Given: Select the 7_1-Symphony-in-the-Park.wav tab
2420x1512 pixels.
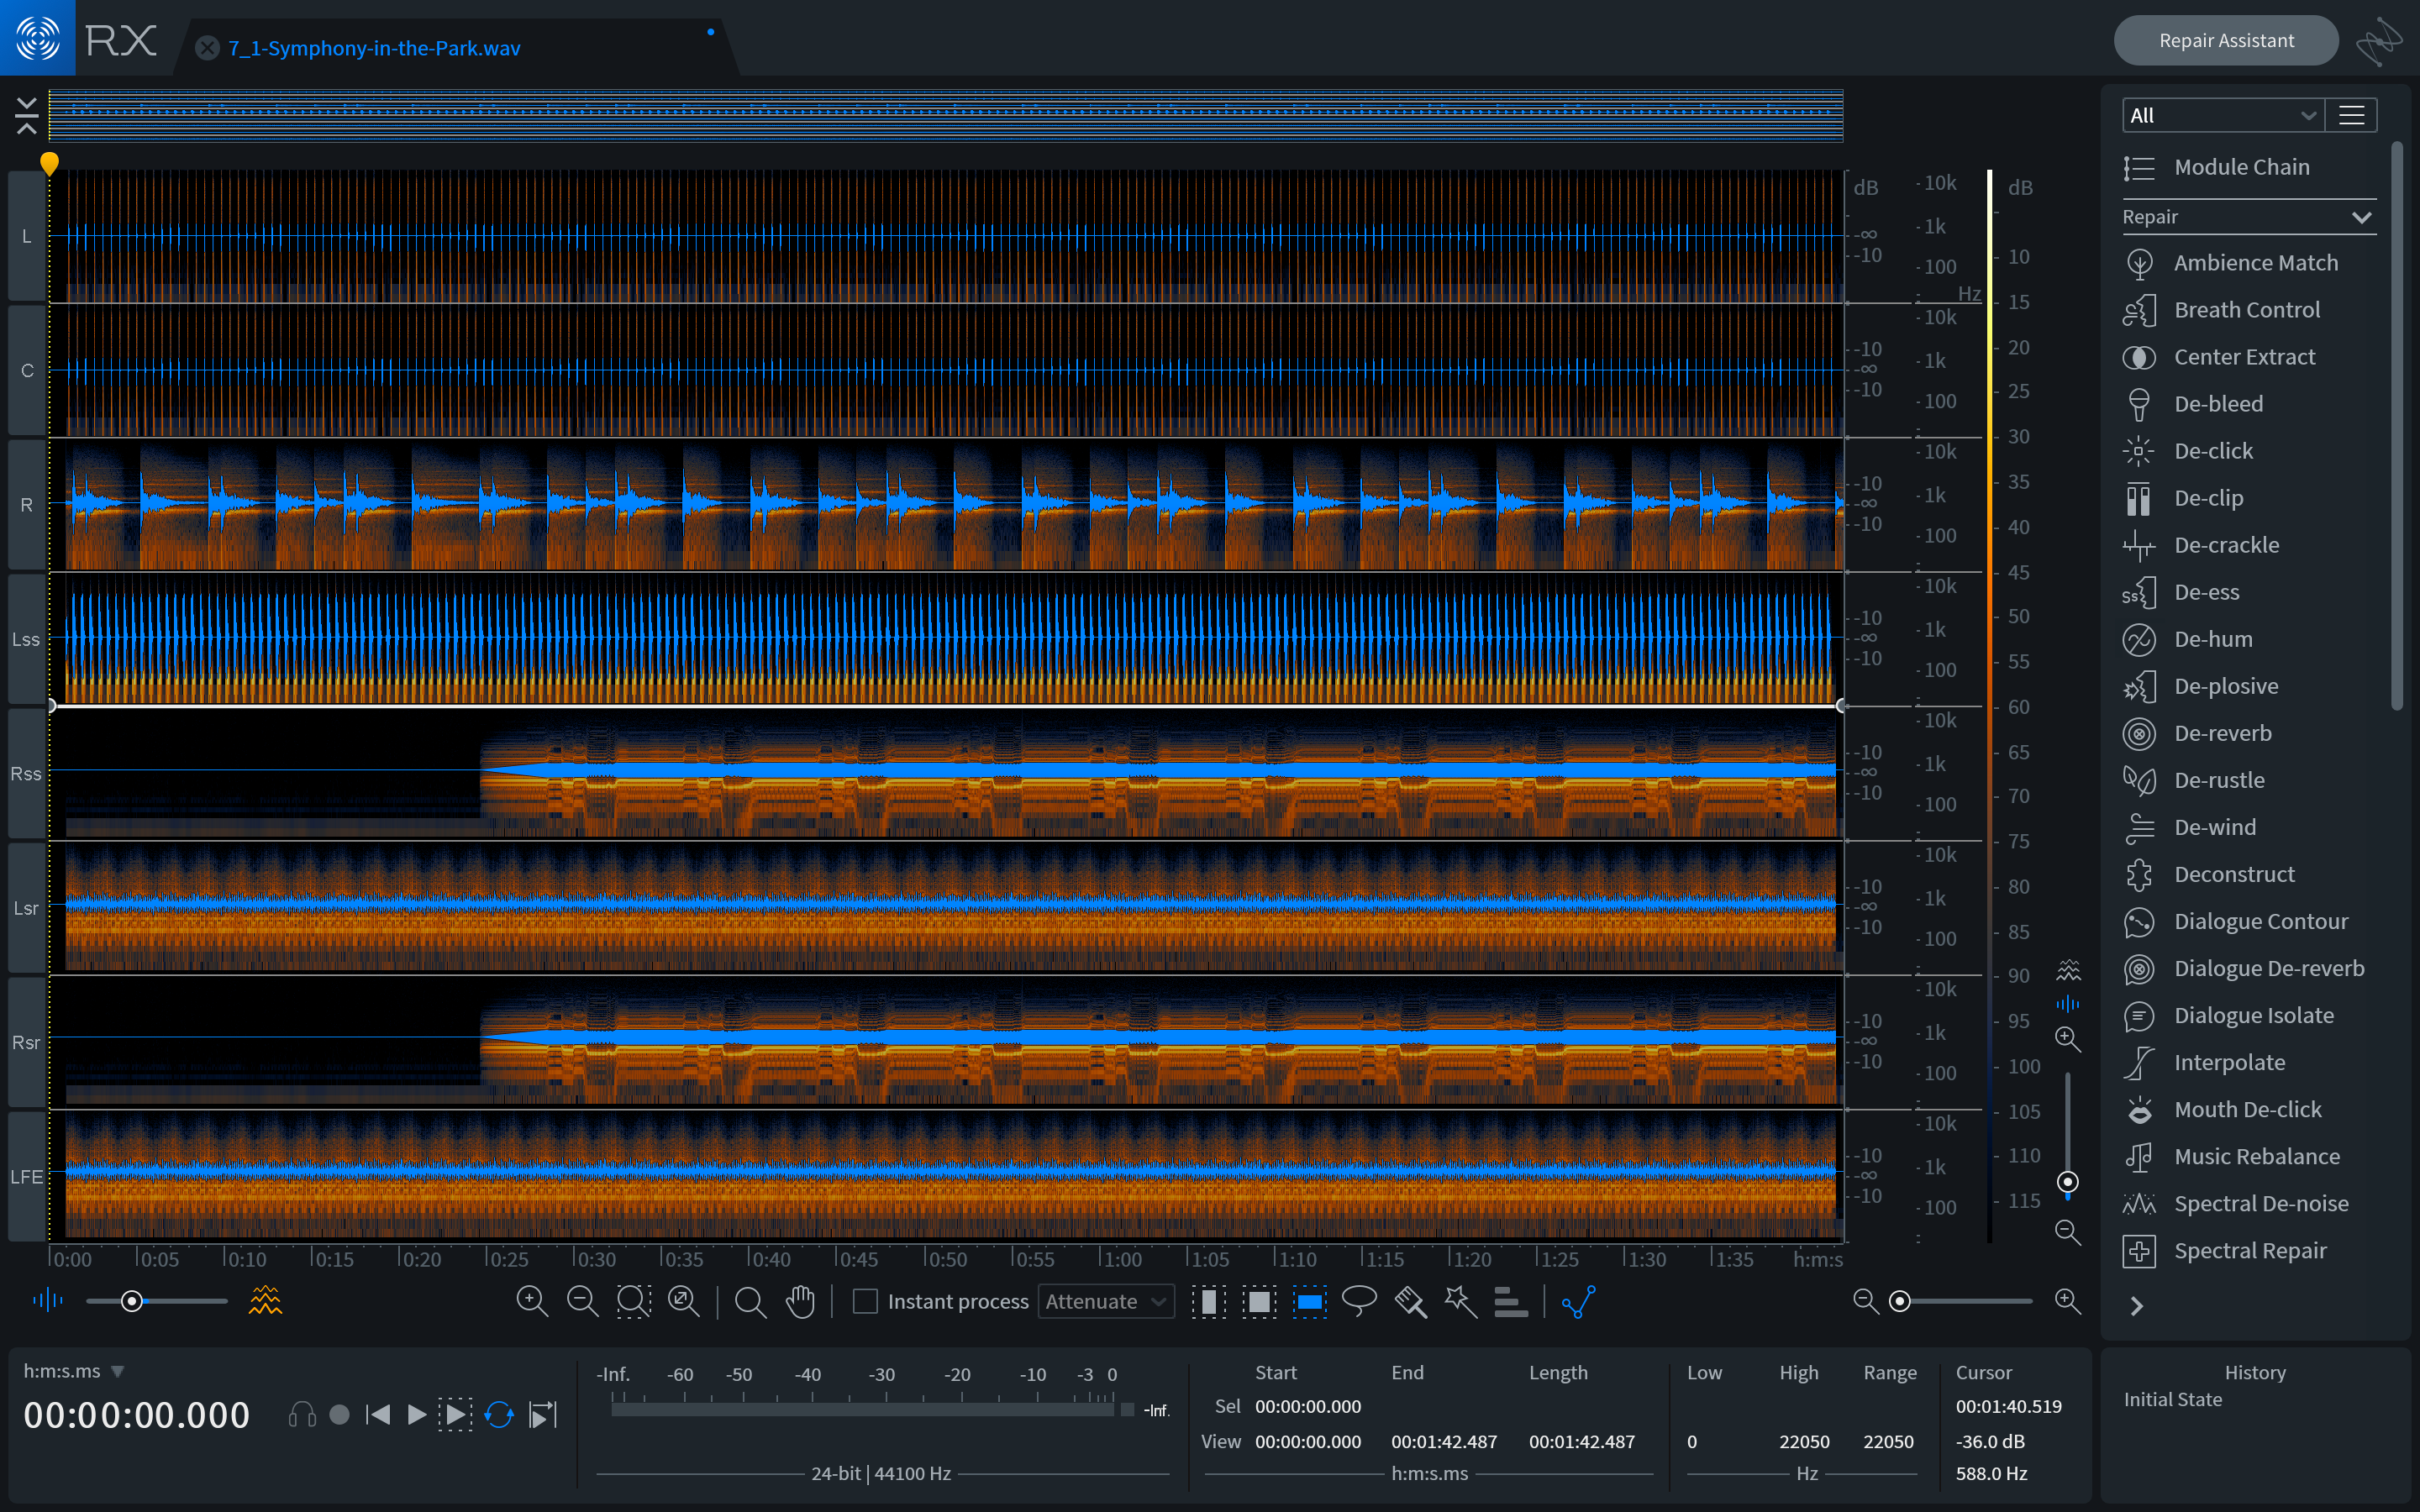Looking at the screenshot, I should [x=374, y=48].
